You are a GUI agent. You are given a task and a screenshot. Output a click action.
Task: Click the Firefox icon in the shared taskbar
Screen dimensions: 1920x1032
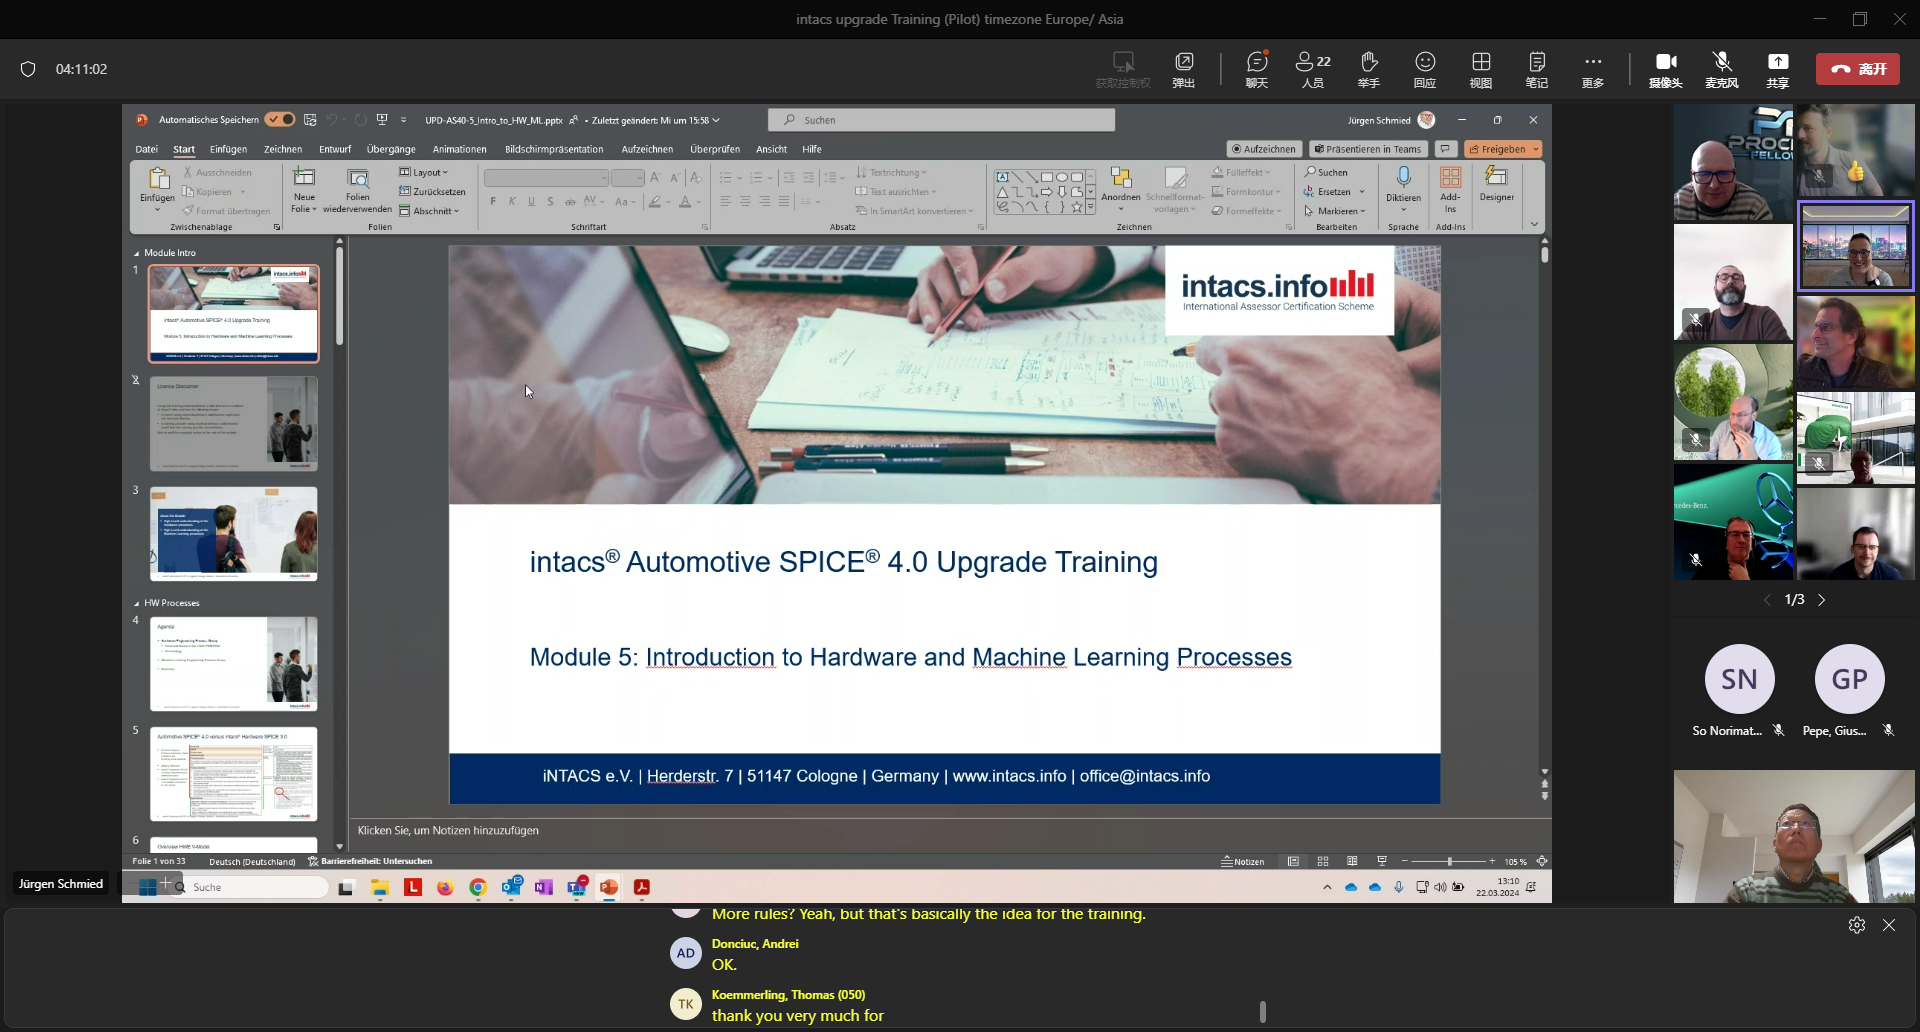coord(445,887)
